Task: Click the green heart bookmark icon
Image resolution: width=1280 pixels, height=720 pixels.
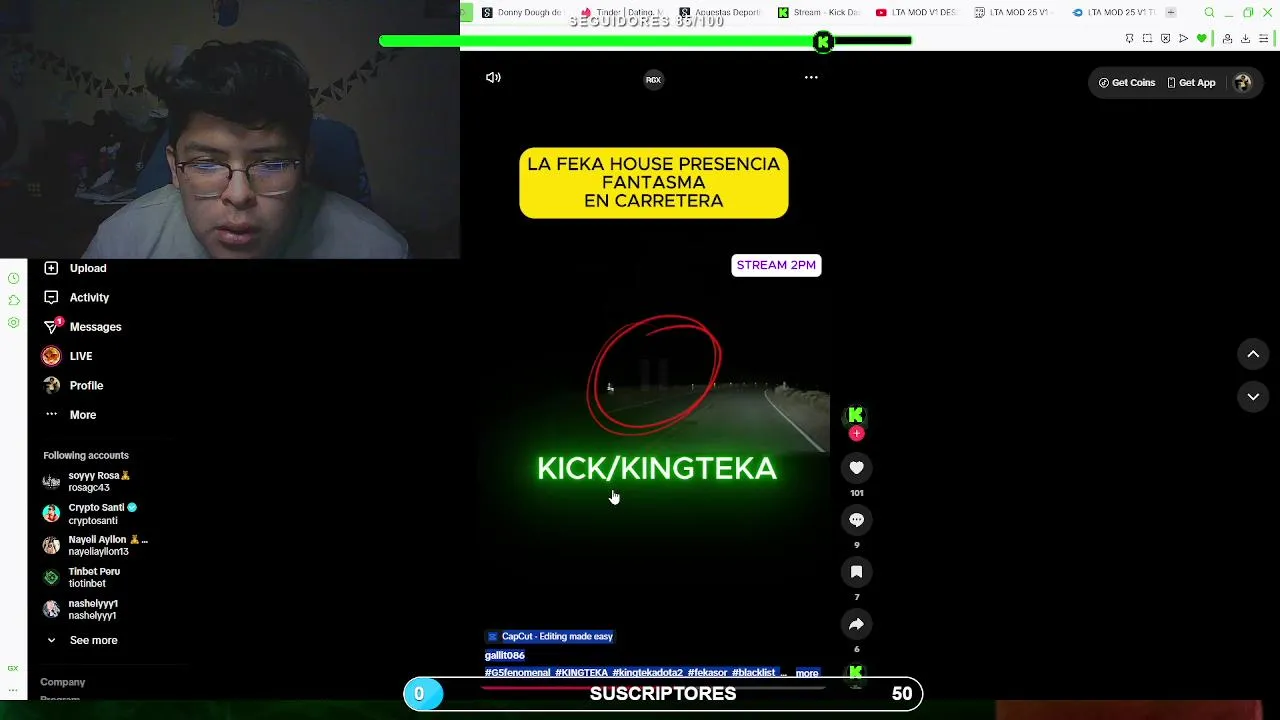Action: [x=1202, y=38]
